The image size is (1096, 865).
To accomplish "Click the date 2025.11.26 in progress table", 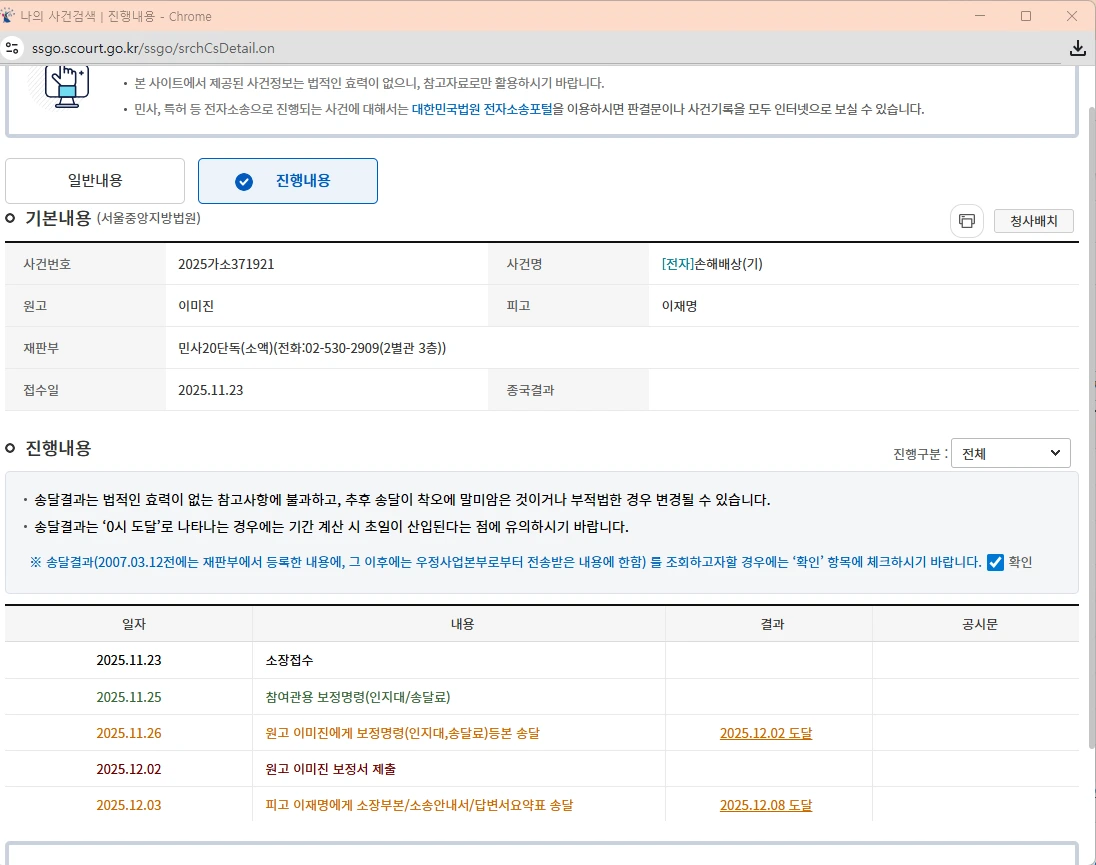I will pyautogui.click(x=129, y=733).
